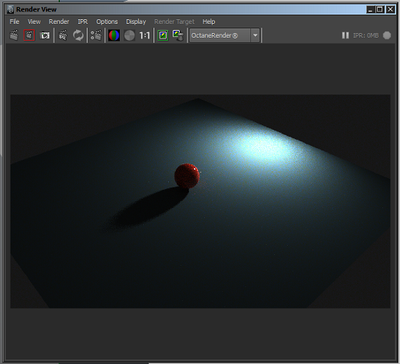Set real size with 1:1 icon
This screenshot has width=400, height=364.
(x=144, y=35)
